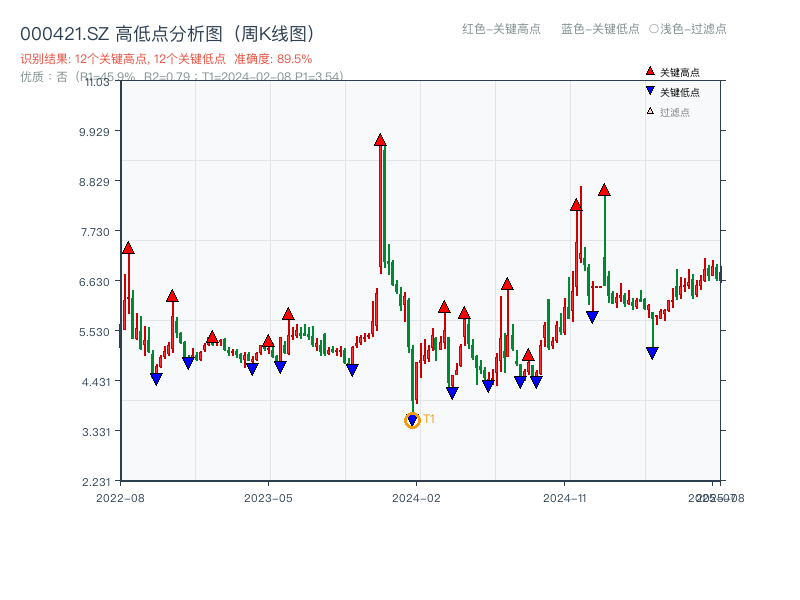Click the red triangle marker at the tallest peak

click(380, 140)
